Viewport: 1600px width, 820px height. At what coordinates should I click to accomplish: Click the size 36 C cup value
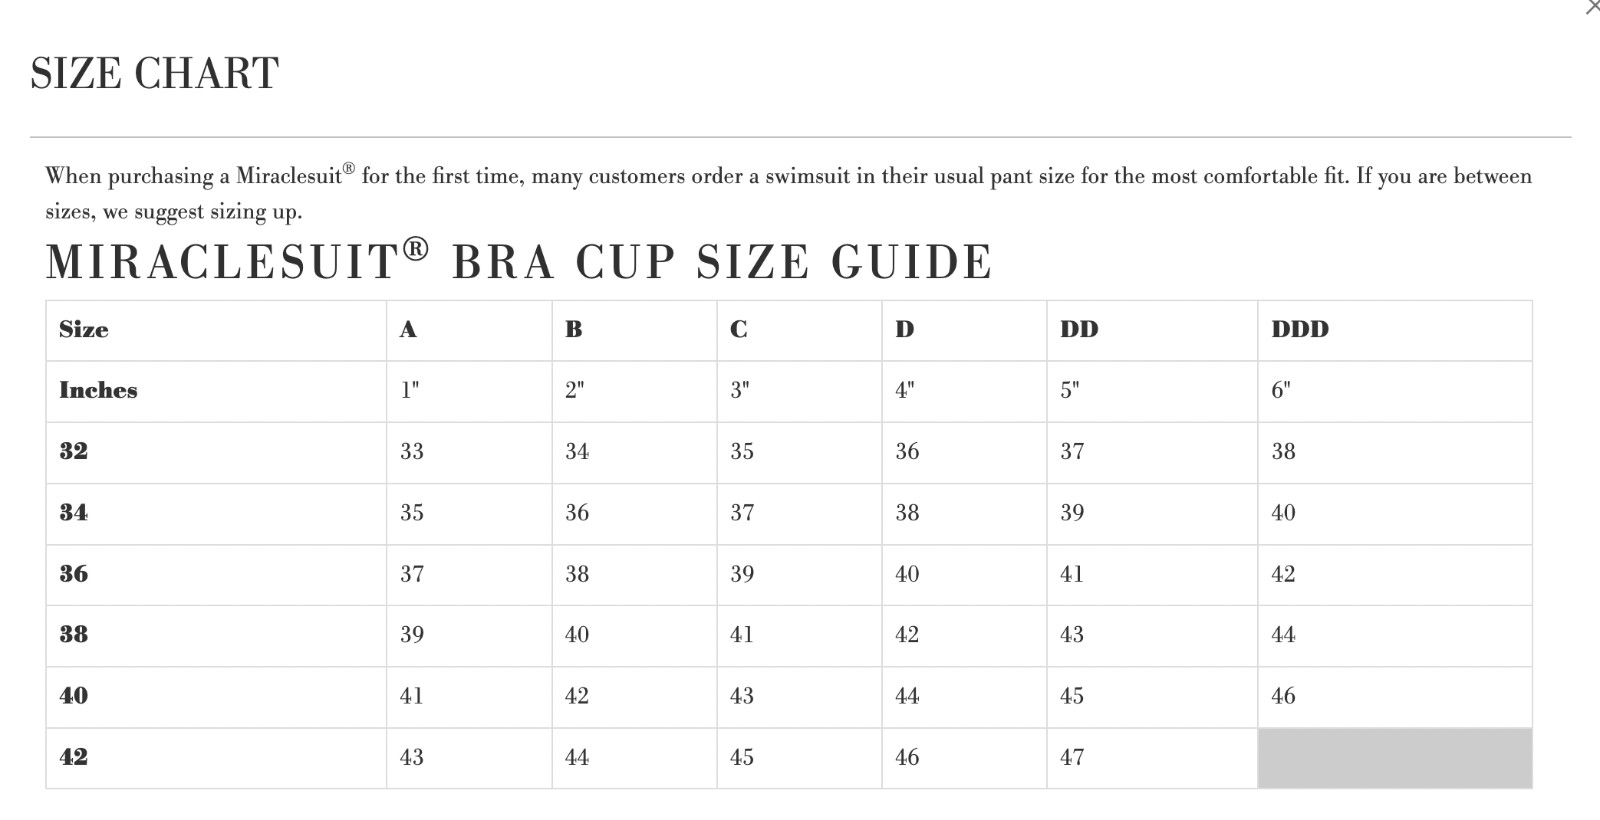pos(742,575)
